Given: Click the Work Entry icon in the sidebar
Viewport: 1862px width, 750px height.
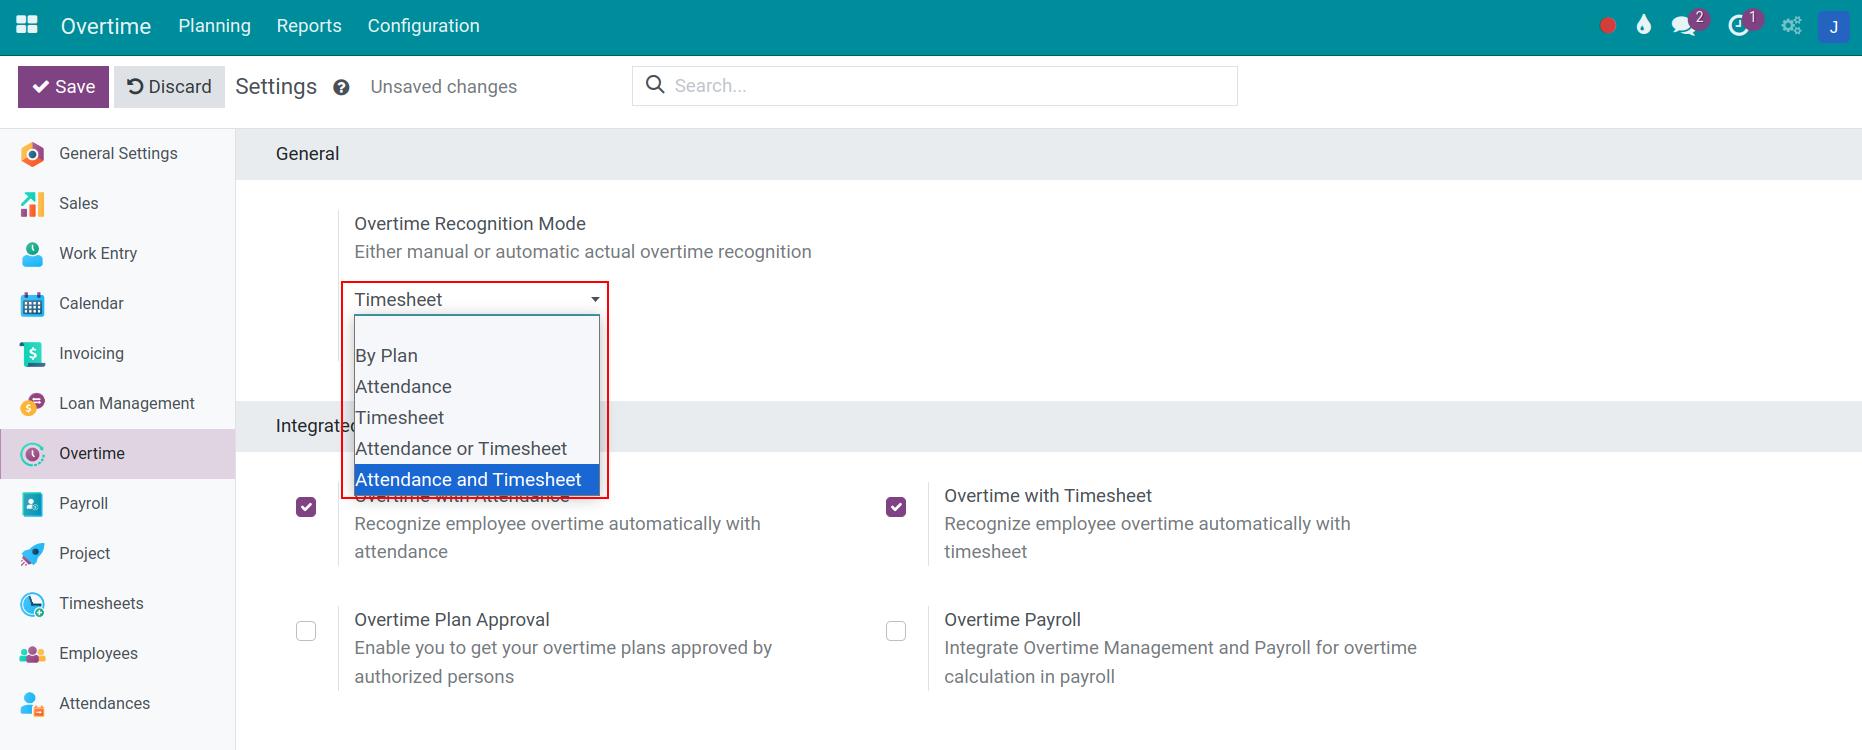Looking at the screenshot, I should pos(32,254).
